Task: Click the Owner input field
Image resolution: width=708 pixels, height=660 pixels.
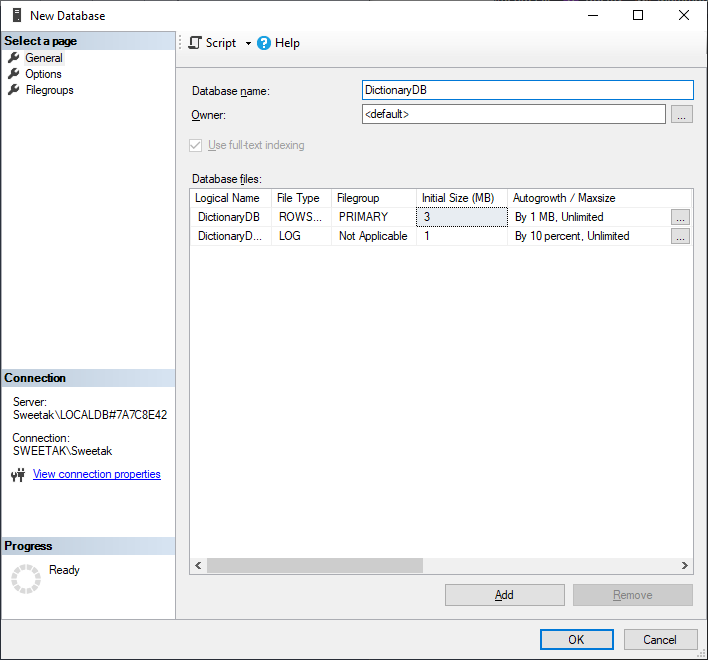Action: point(514,114)
